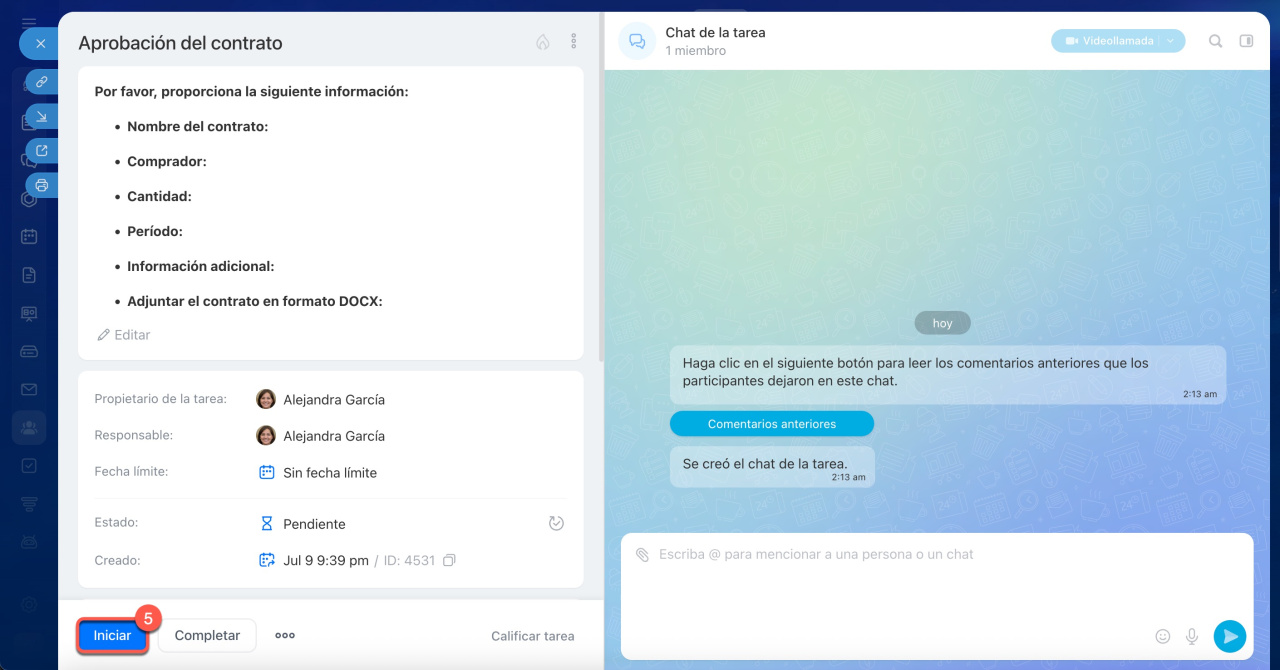
Task: Click the Completar button
Action: (x=207, y=636)
